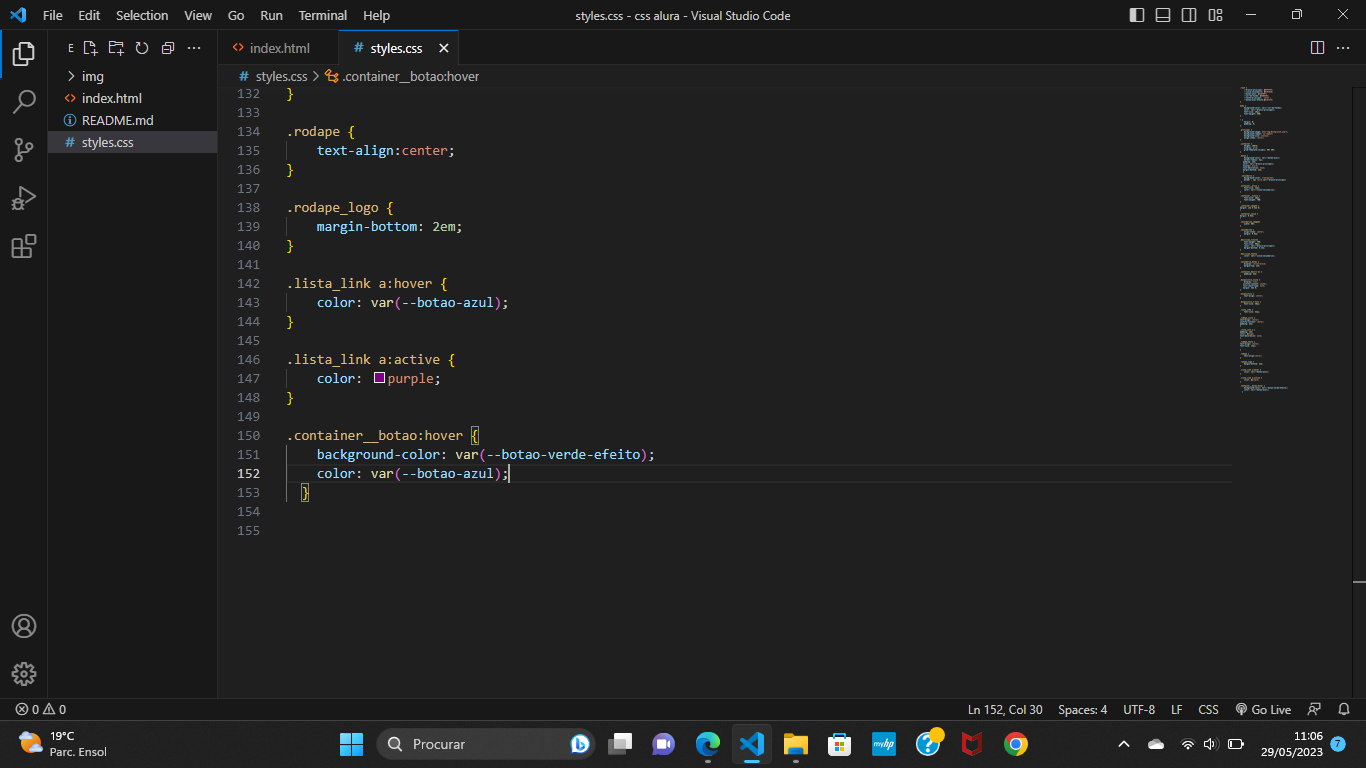Open the Search view in activity bar
The height and width of the screenshot is (768, 1366).
[24, 102]
